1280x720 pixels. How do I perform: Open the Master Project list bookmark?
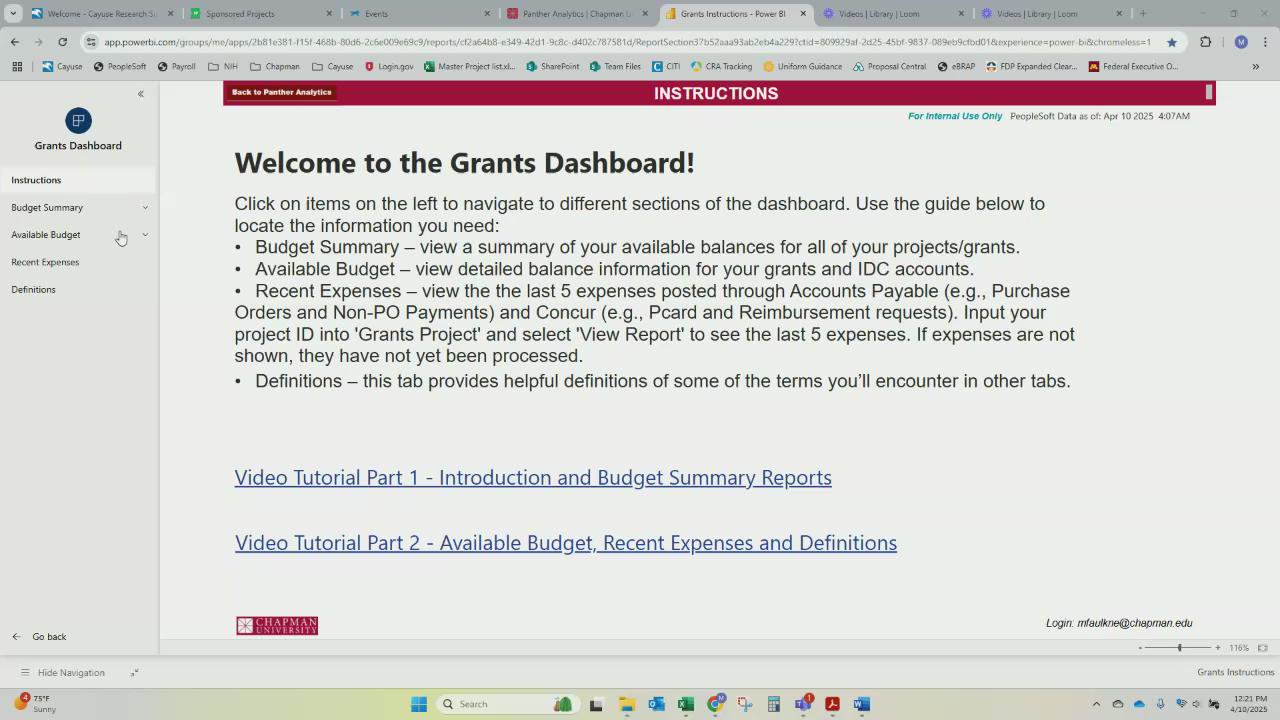tap(469, 67)
